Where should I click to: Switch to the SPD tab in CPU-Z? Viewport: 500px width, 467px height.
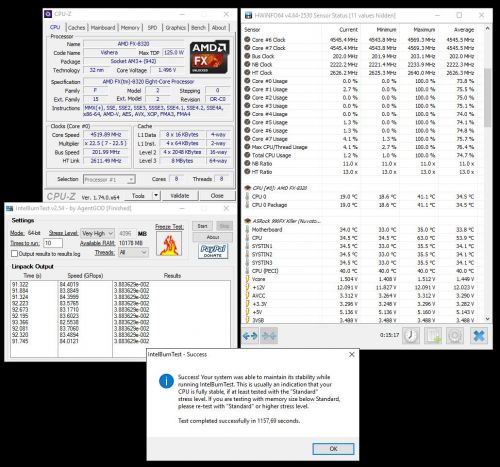tap(152, 28)
